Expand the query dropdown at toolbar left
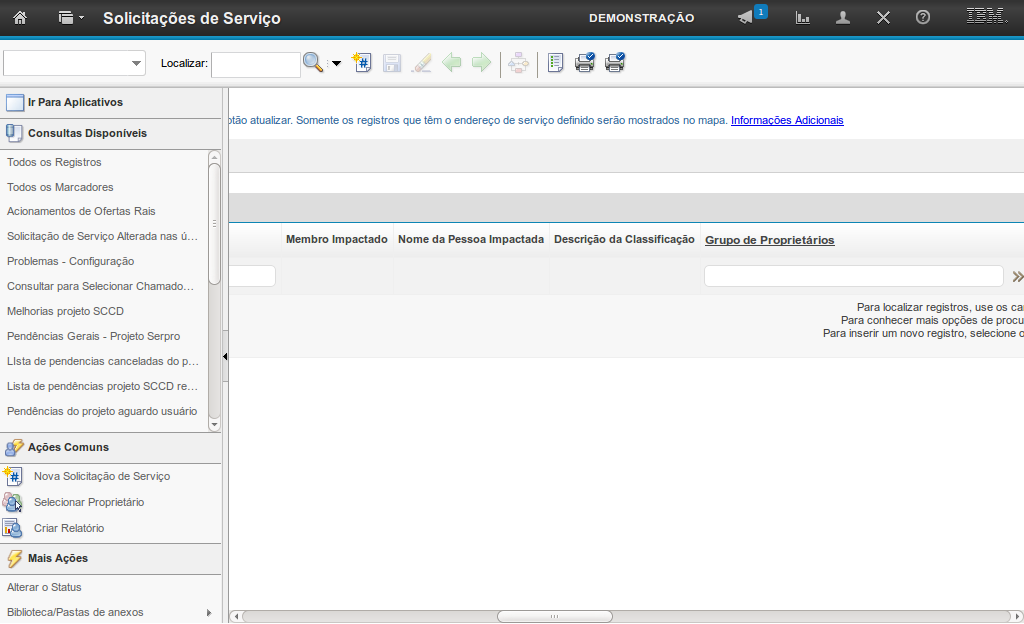The height and width of the screenshot is (624, 1024). (137, 64)
